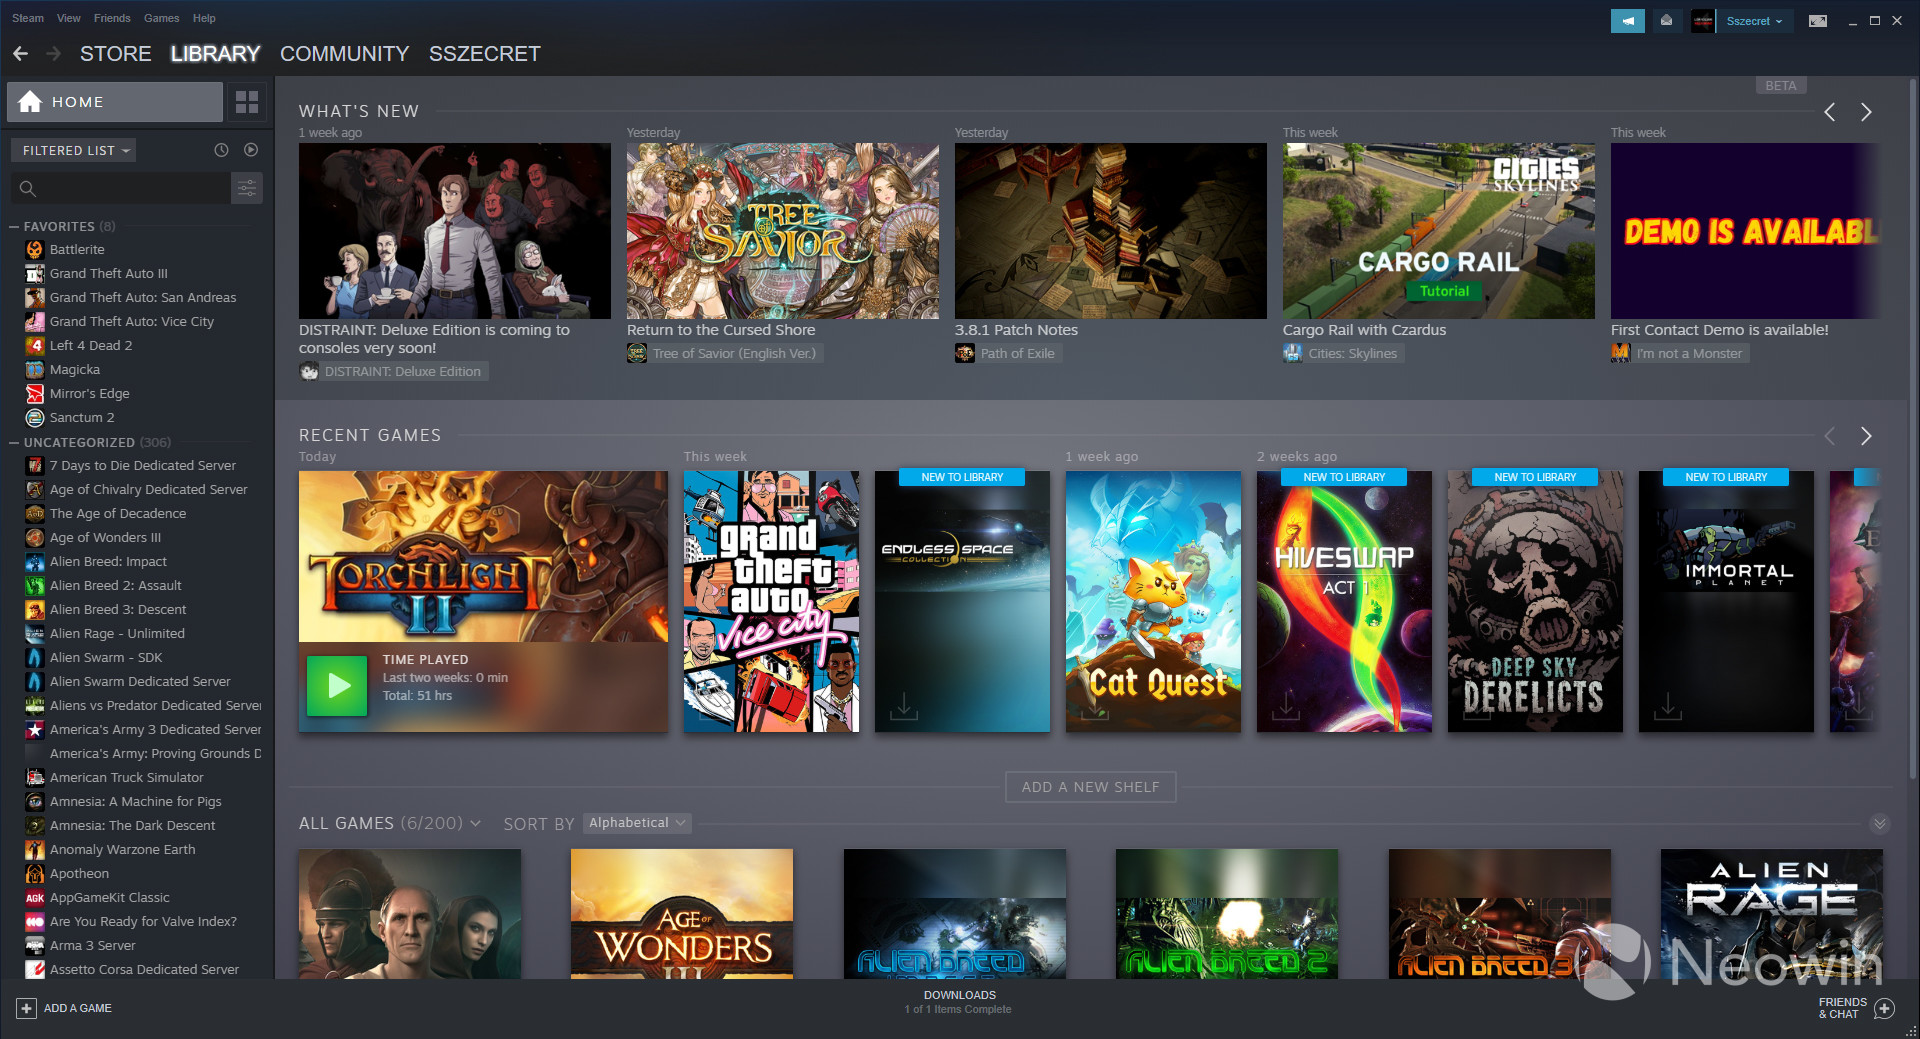Collapse the All Games shelf chevron

tap(1880, 824)
